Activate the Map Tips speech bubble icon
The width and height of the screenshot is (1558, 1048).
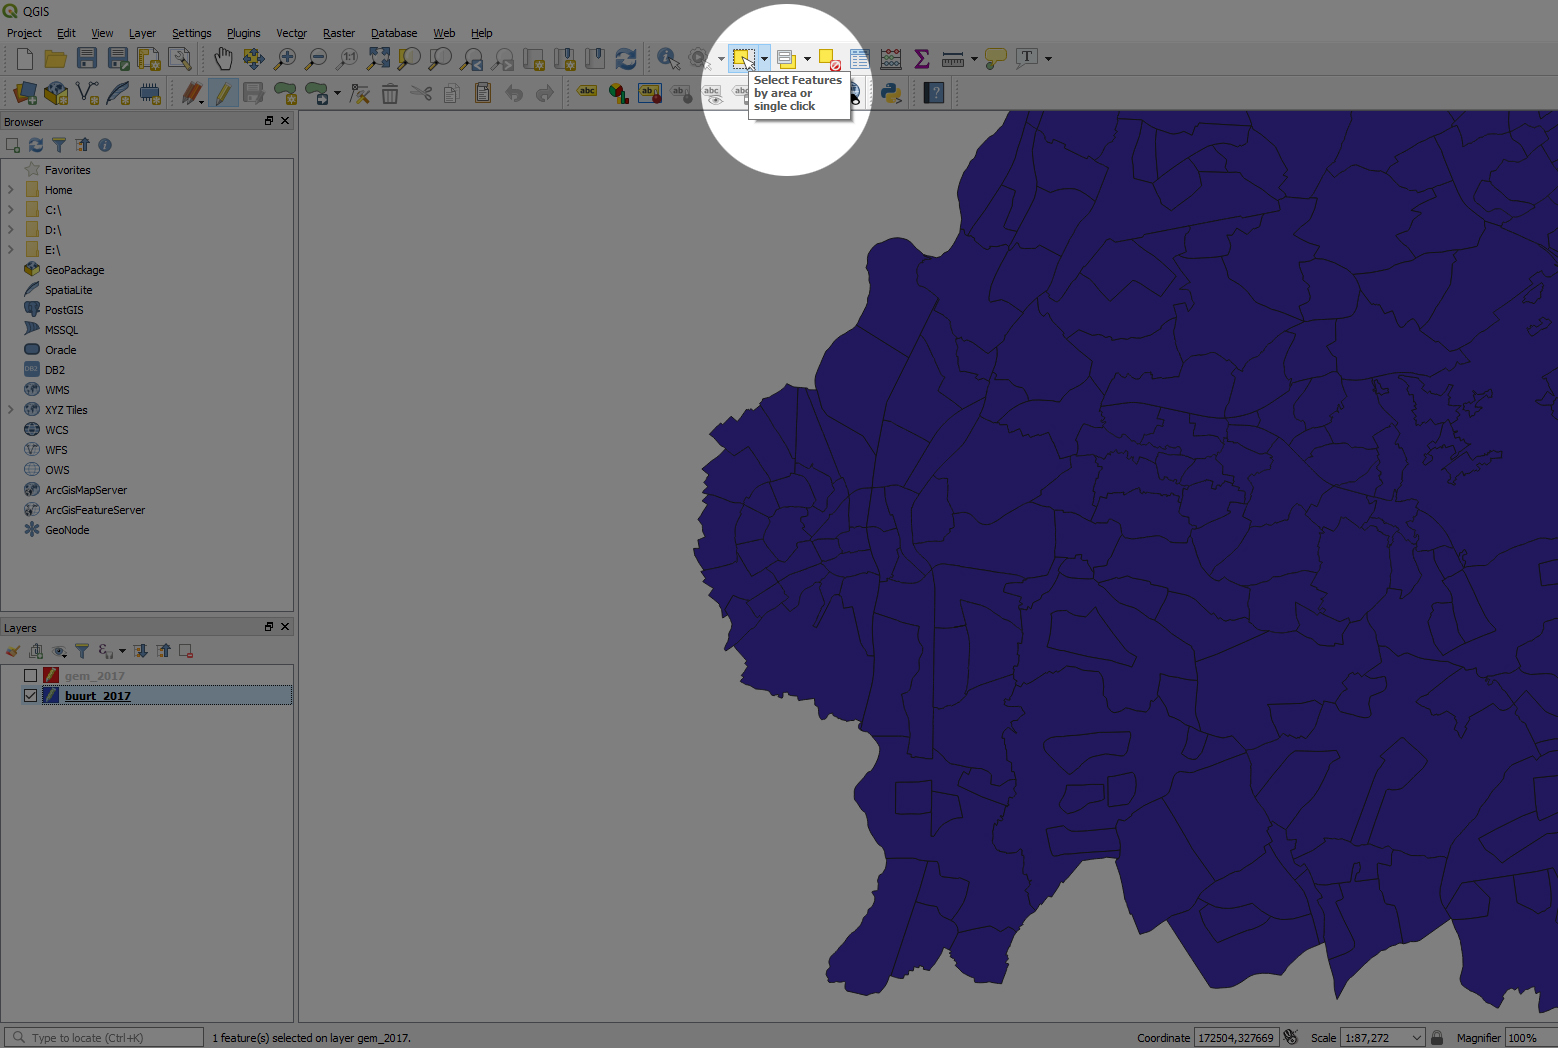[x=995, y=59]
